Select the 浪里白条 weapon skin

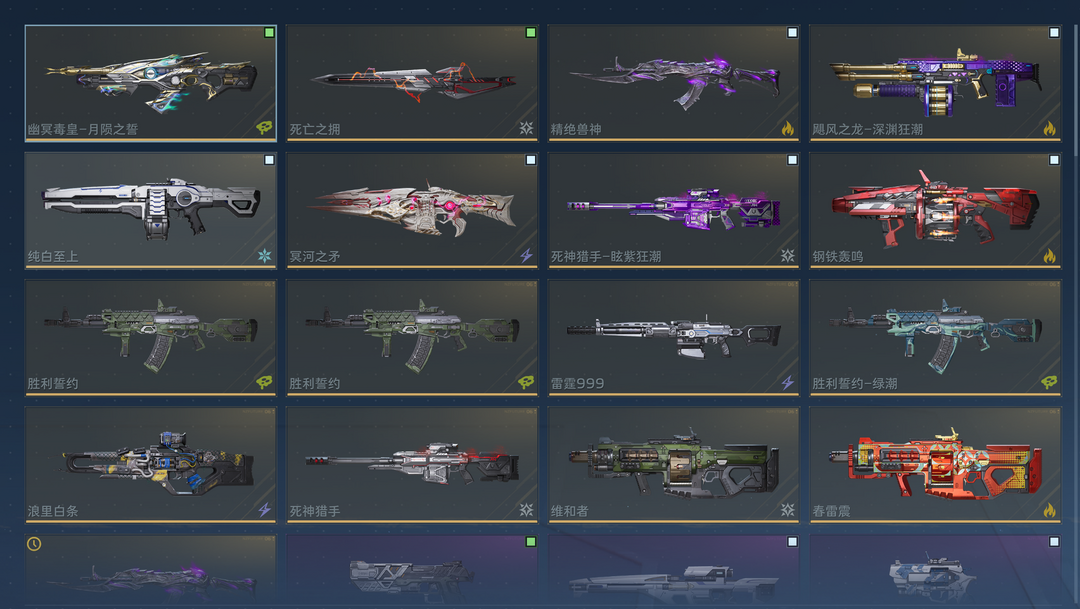(x=150, y=464)
